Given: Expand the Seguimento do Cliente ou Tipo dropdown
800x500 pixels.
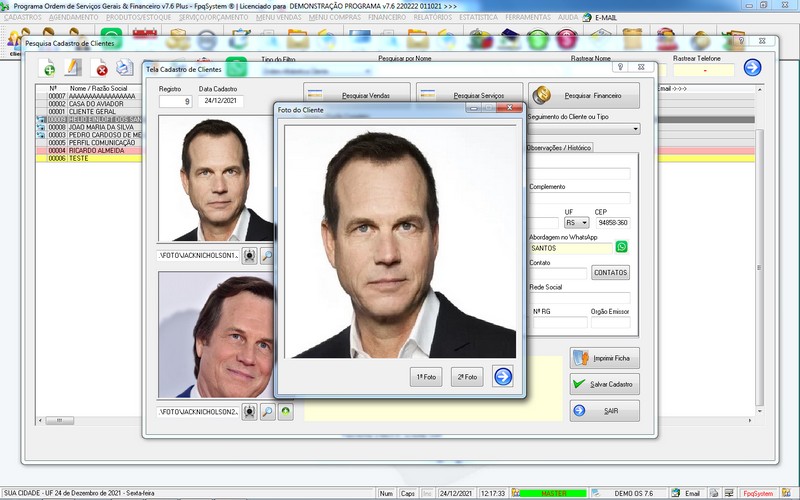Looking at the screenshot, I should click(x=636, y=129).
